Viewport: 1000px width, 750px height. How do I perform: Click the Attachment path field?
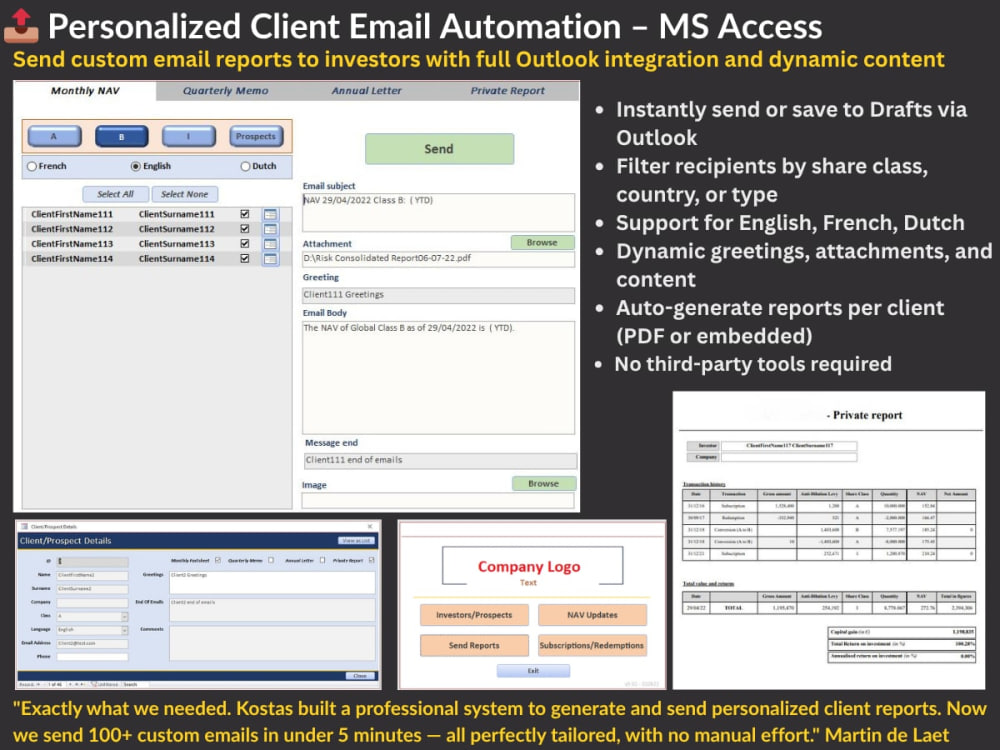439,259
